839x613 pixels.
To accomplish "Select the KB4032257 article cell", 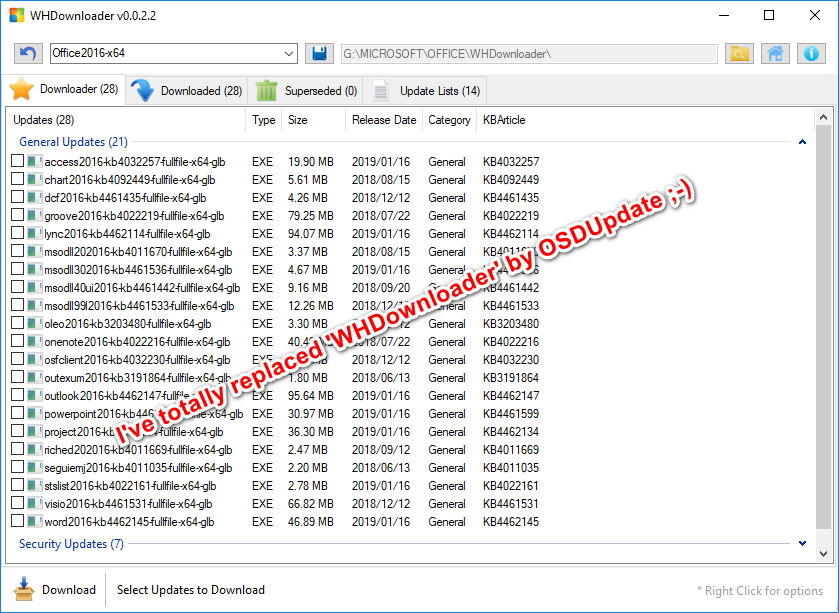I will pyautogui.click(x=511, y=162).
